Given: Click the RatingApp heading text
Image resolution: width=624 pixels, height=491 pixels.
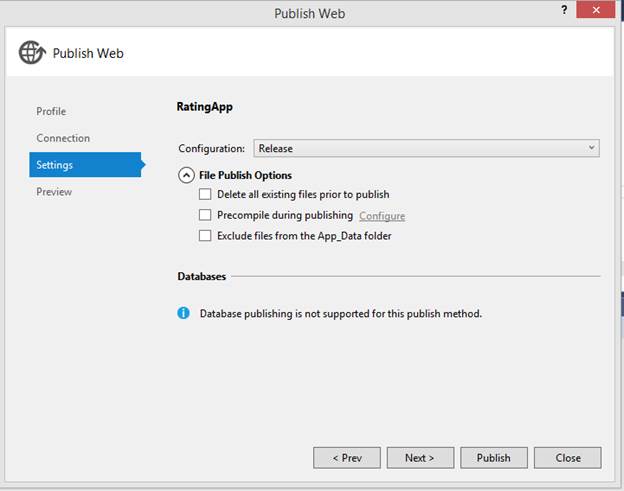Looking at the screenshot, I should coord(204,106).
